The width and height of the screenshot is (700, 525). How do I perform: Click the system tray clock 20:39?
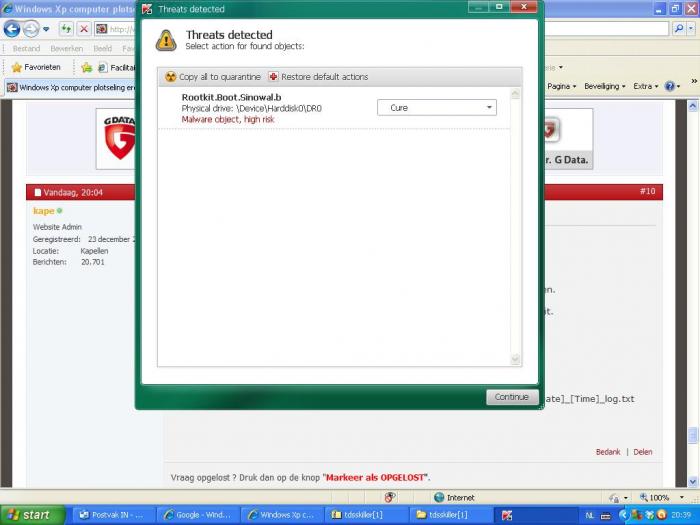click(x=680, y=515)
